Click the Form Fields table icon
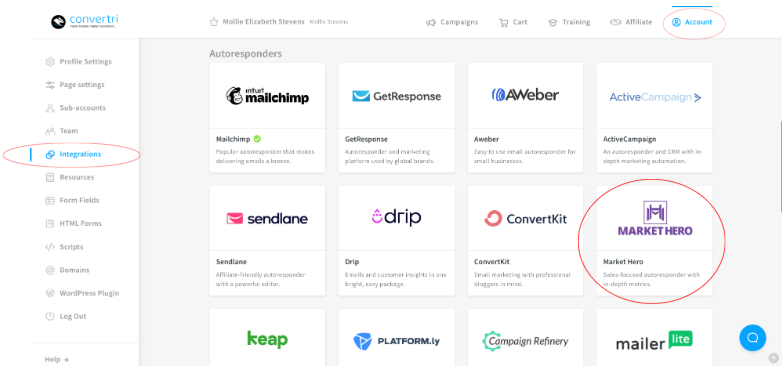 (50, 200)
